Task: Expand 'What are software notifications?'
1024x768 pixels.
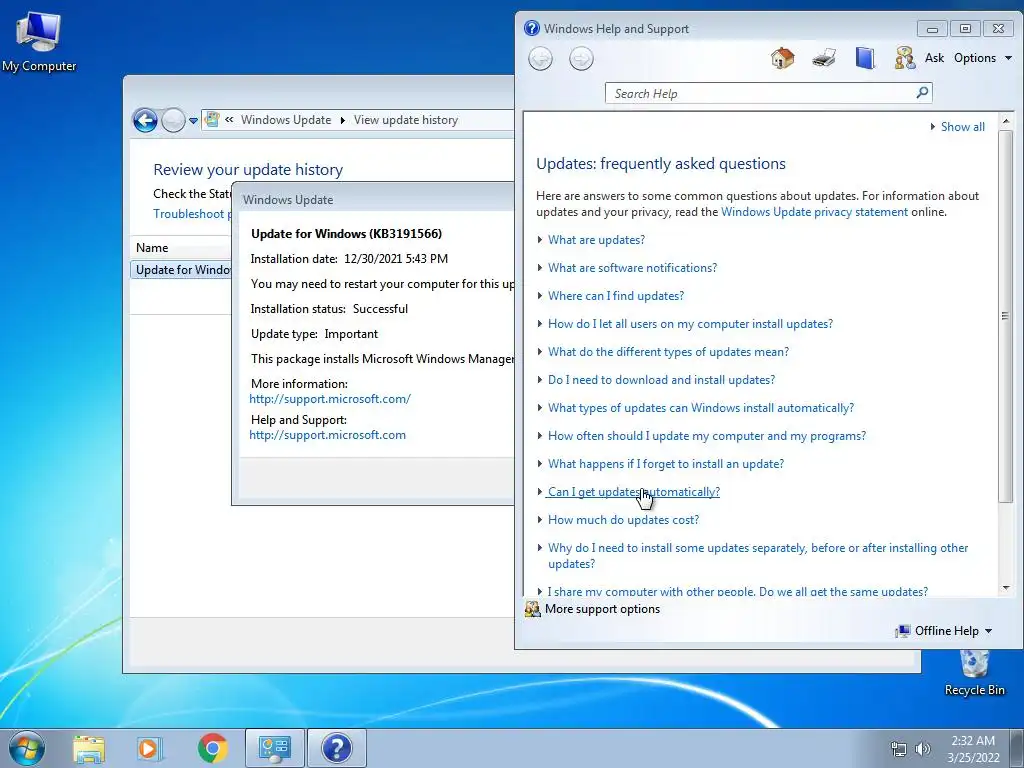Action: (x=632, y=268)
